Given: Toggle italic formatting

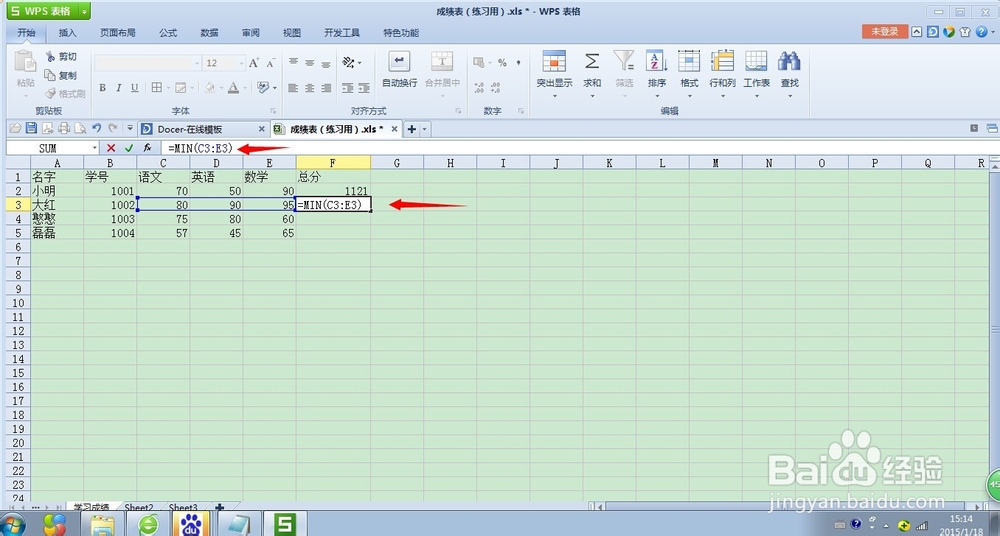Looking at the screenshot, I should (x=119, y=87).
